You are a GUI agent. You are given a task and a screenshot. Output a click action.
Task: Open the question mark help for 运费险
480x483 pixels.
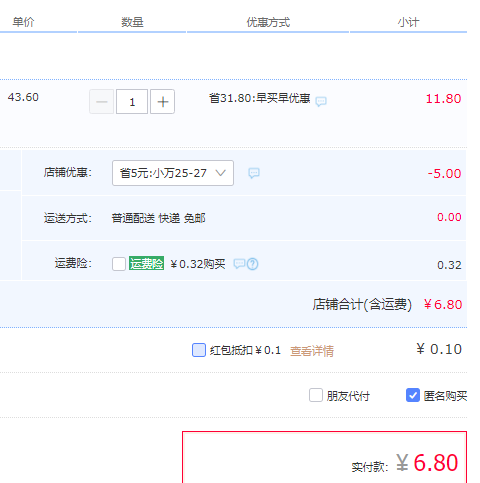[x=252, y=264]
